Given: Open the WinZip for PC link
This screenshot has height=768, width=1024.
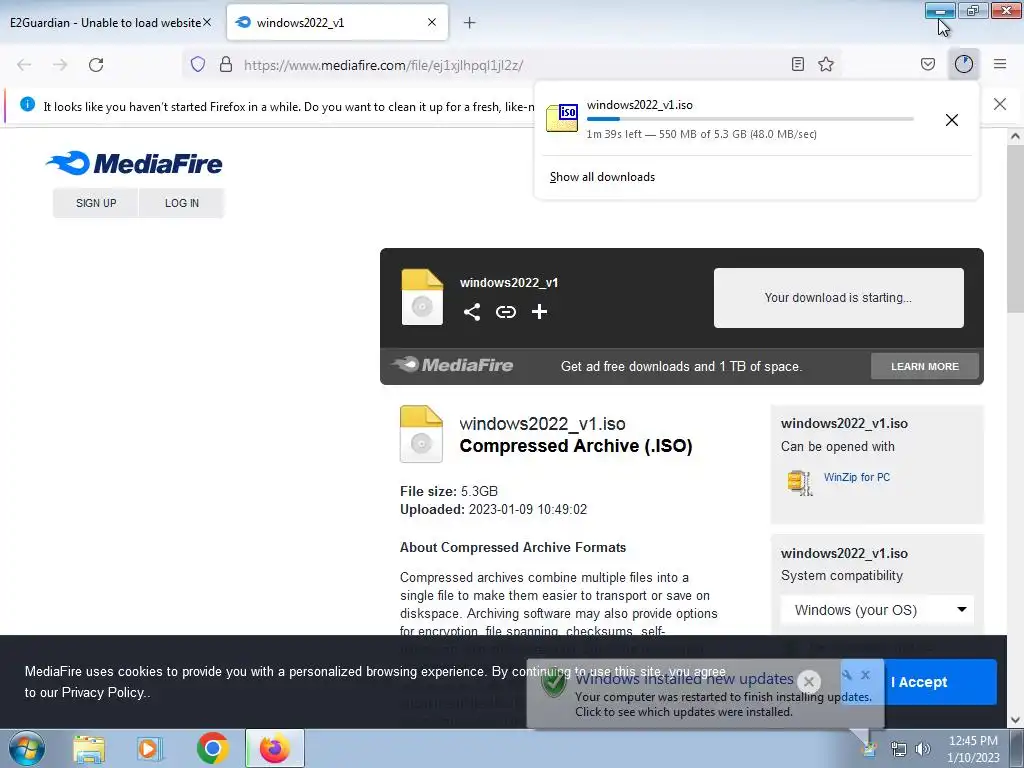Looking at the screenshot, I should (x=857, y=477).
